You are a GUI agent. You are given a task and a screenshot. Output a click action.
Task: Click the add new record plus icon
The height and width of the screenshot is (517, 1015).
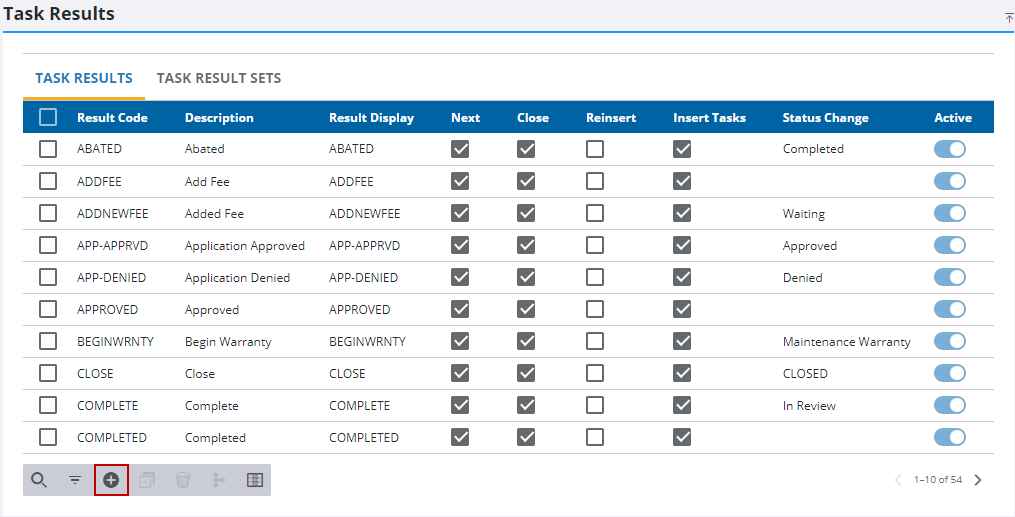coord(111,480)
